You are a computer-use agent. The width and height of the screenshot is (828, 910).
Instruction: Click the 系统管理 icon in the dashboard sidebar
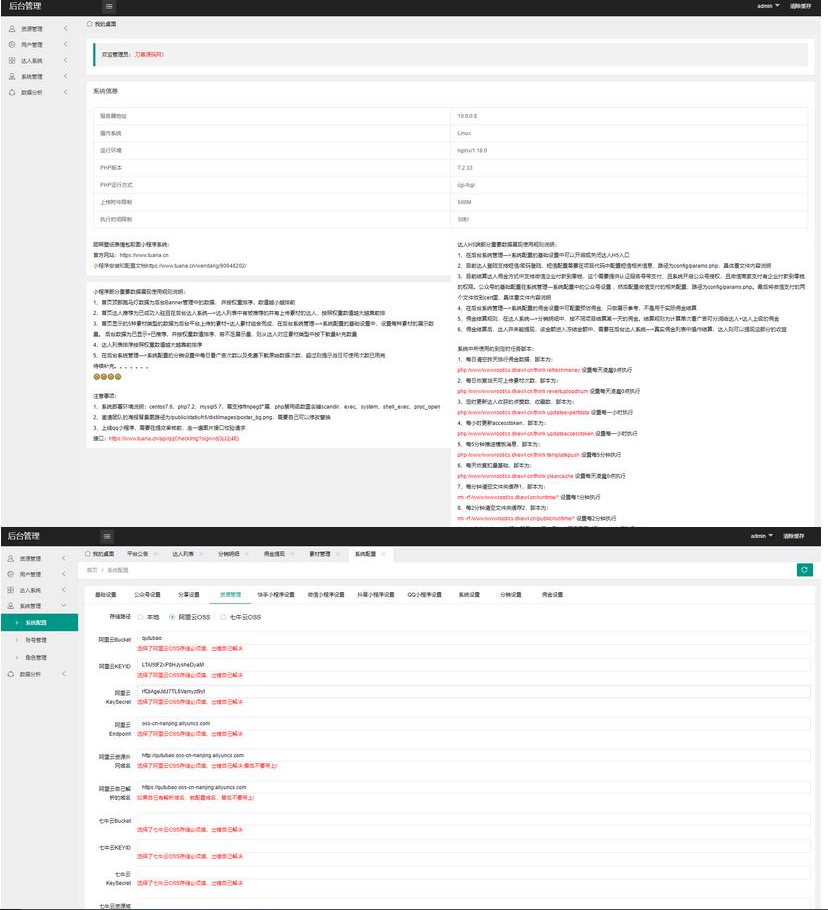12,76
